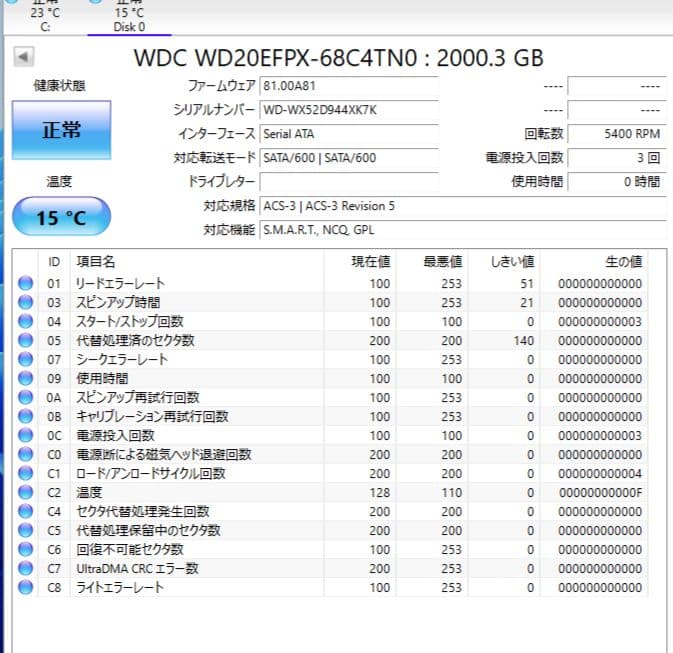The image size is (673, 653).
Task: Click status icon for row 0C 電源投入回数
Action: pyautogui.click(x=26, y=435)
